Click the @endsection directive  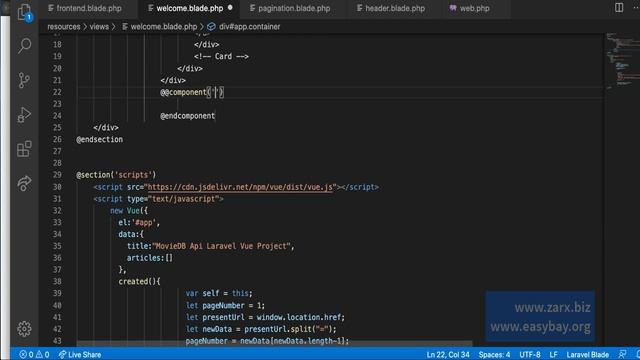pyautogui.click(x=99, y=140)
